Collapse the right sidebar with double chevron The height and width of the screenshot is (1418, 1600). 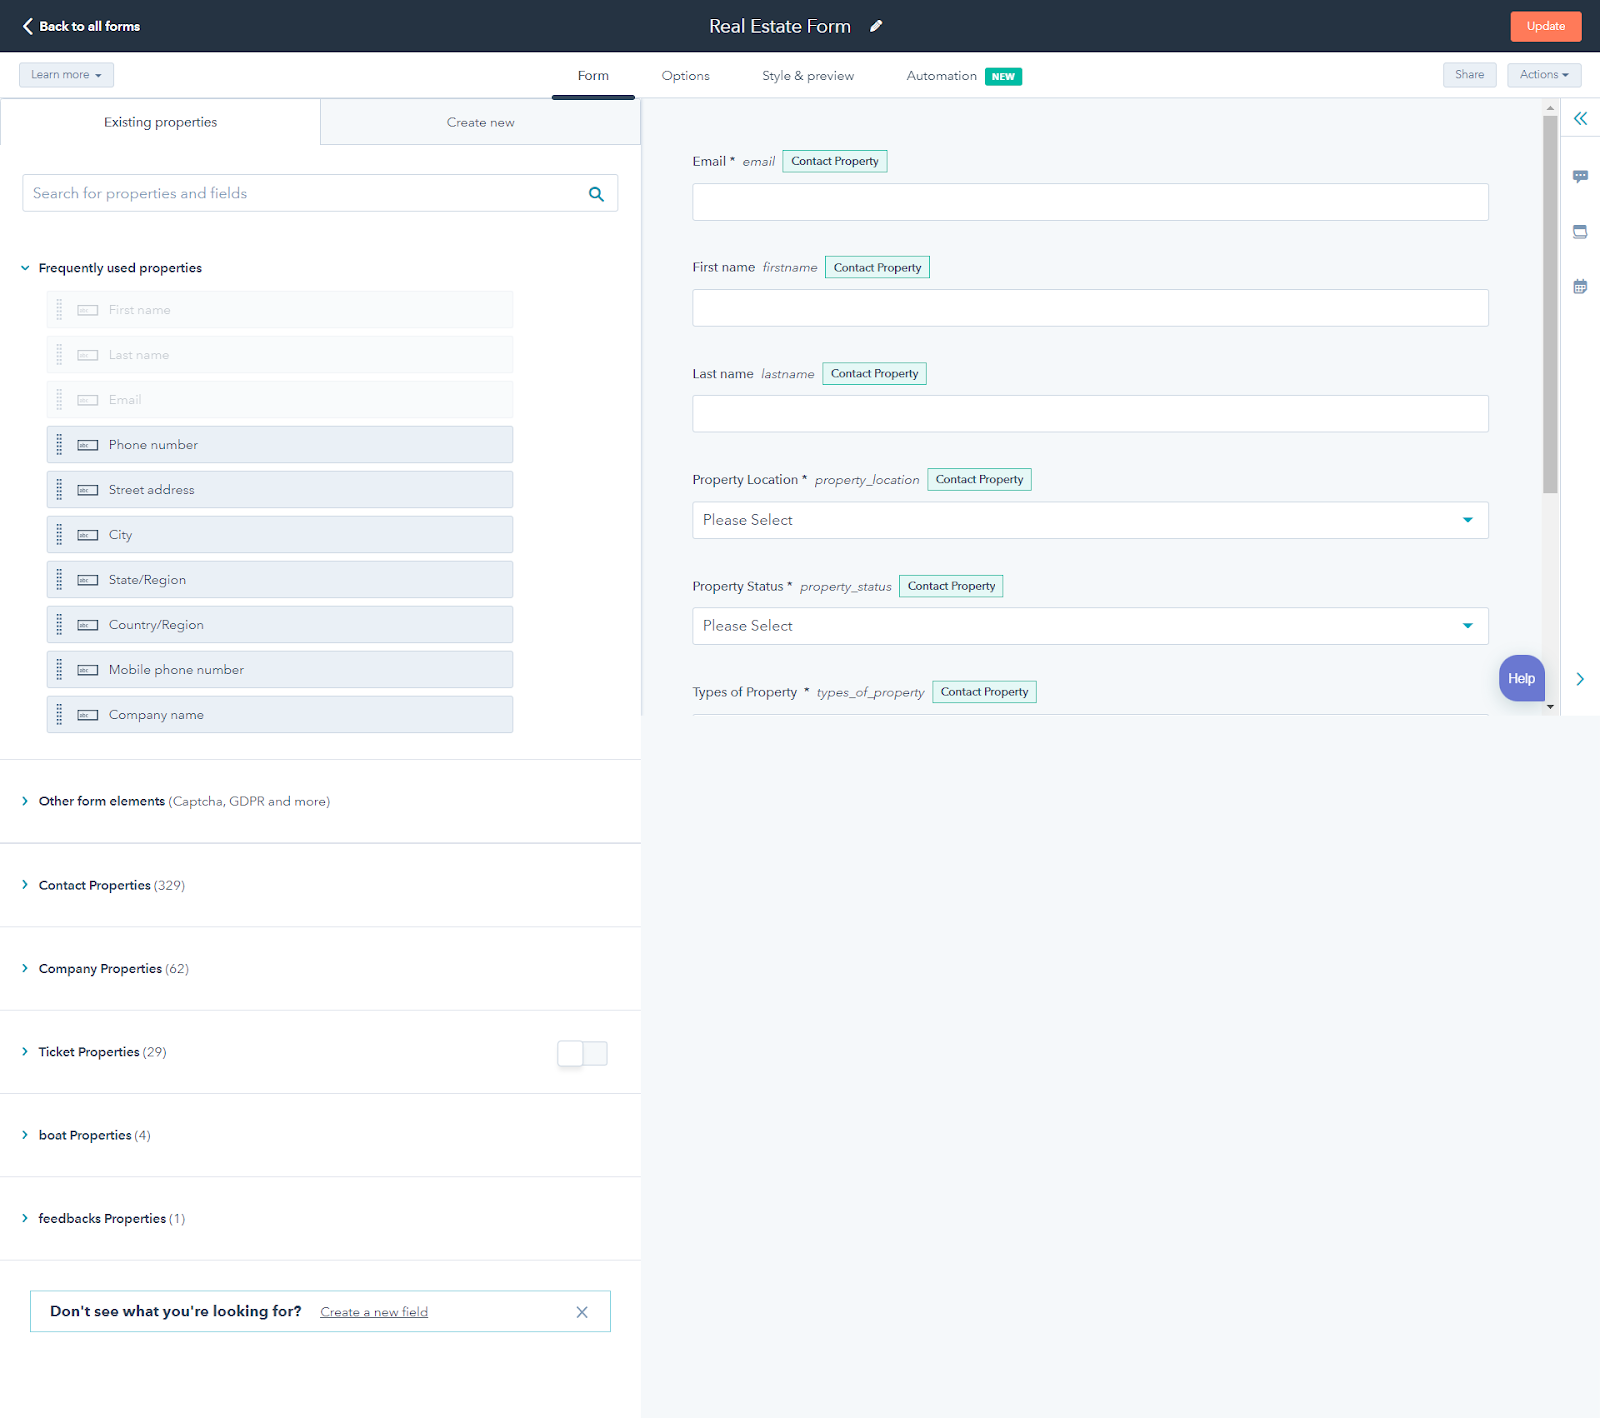[1580, 118]
